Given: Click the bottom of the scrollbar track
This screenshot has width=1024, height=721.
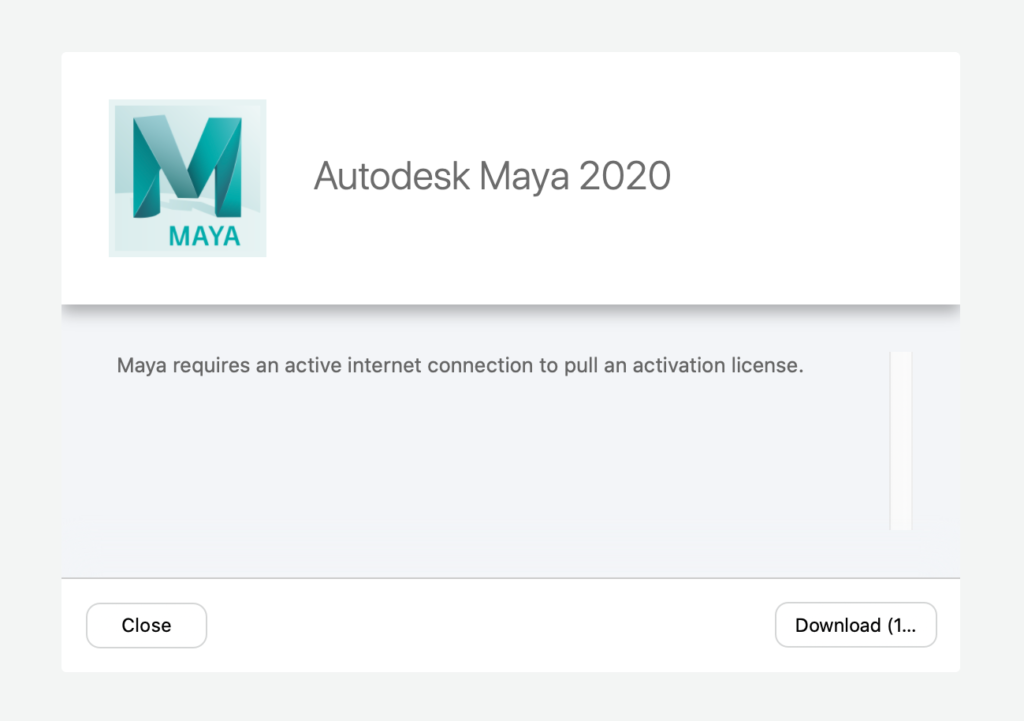Looking at the screenshot, I should (901, 524).
